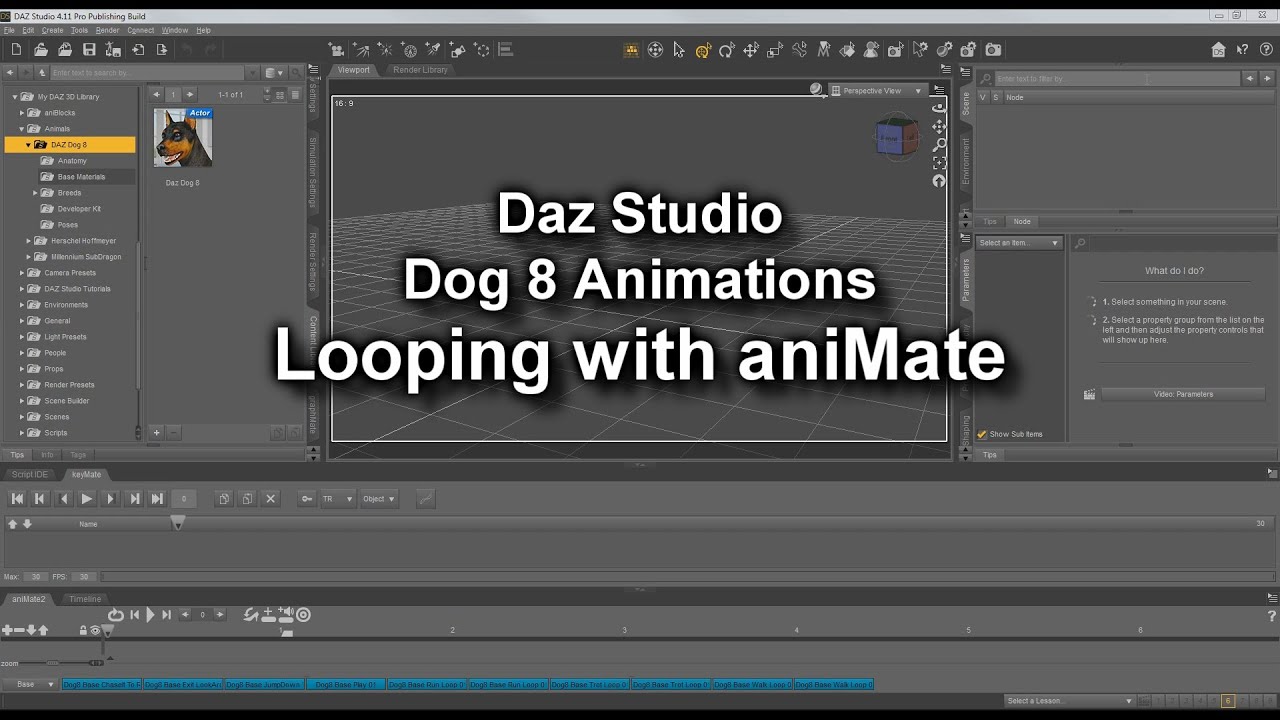The image size is (1280, 720).
Task: Open the Object dropdown in keyMate
Action: [x=379, y=499]
